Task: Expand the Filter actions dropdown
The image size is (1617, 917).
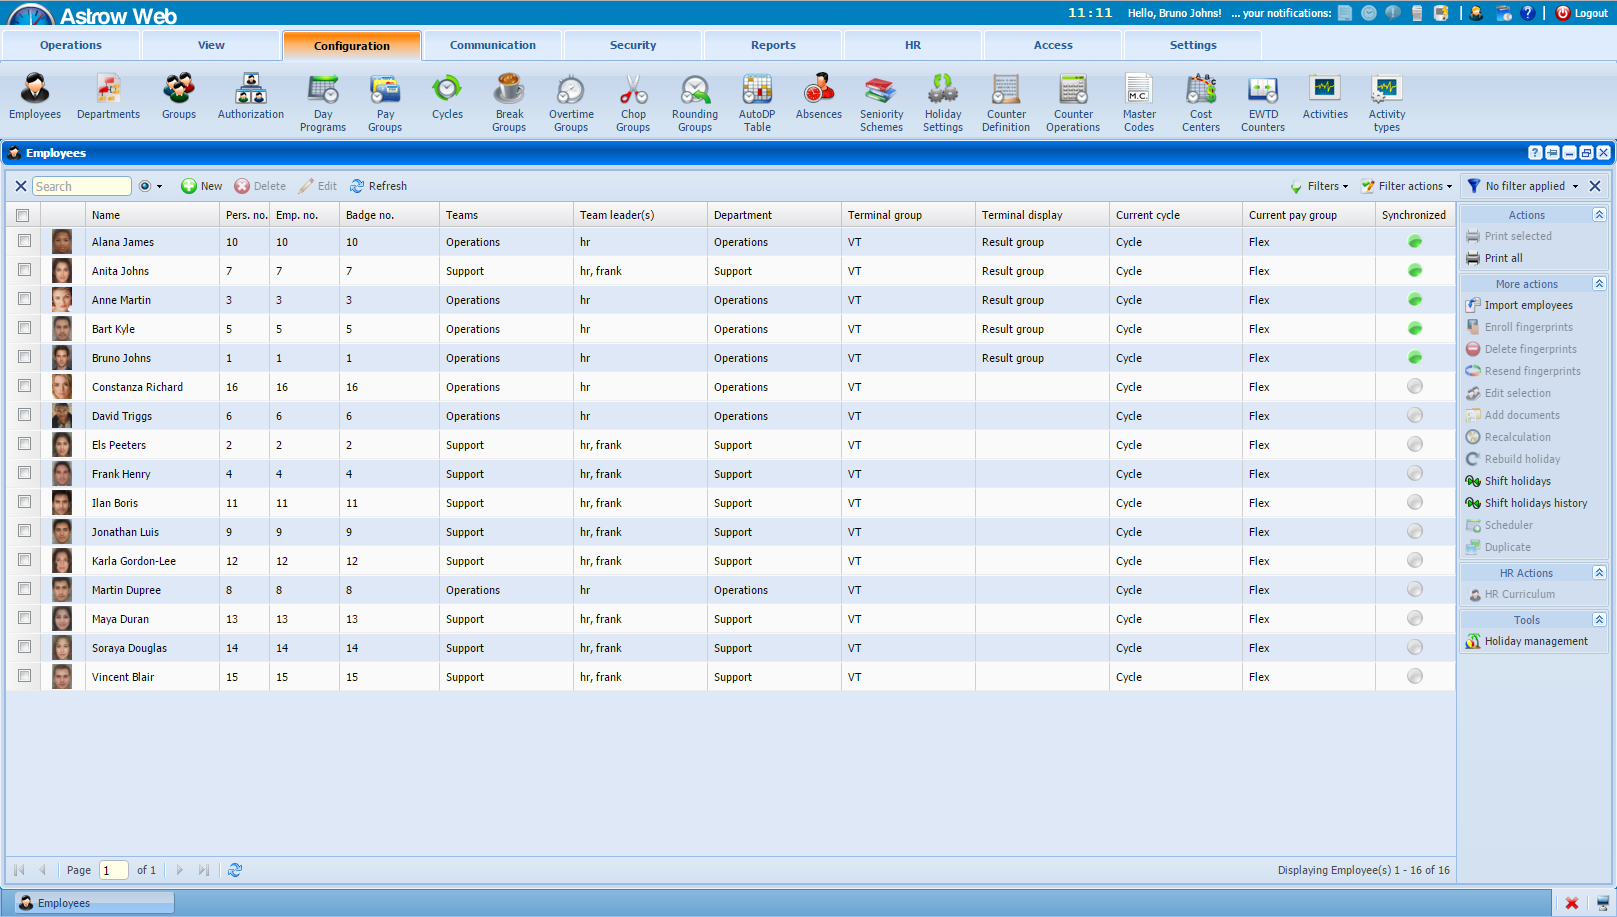Action: click(1407, 186)
